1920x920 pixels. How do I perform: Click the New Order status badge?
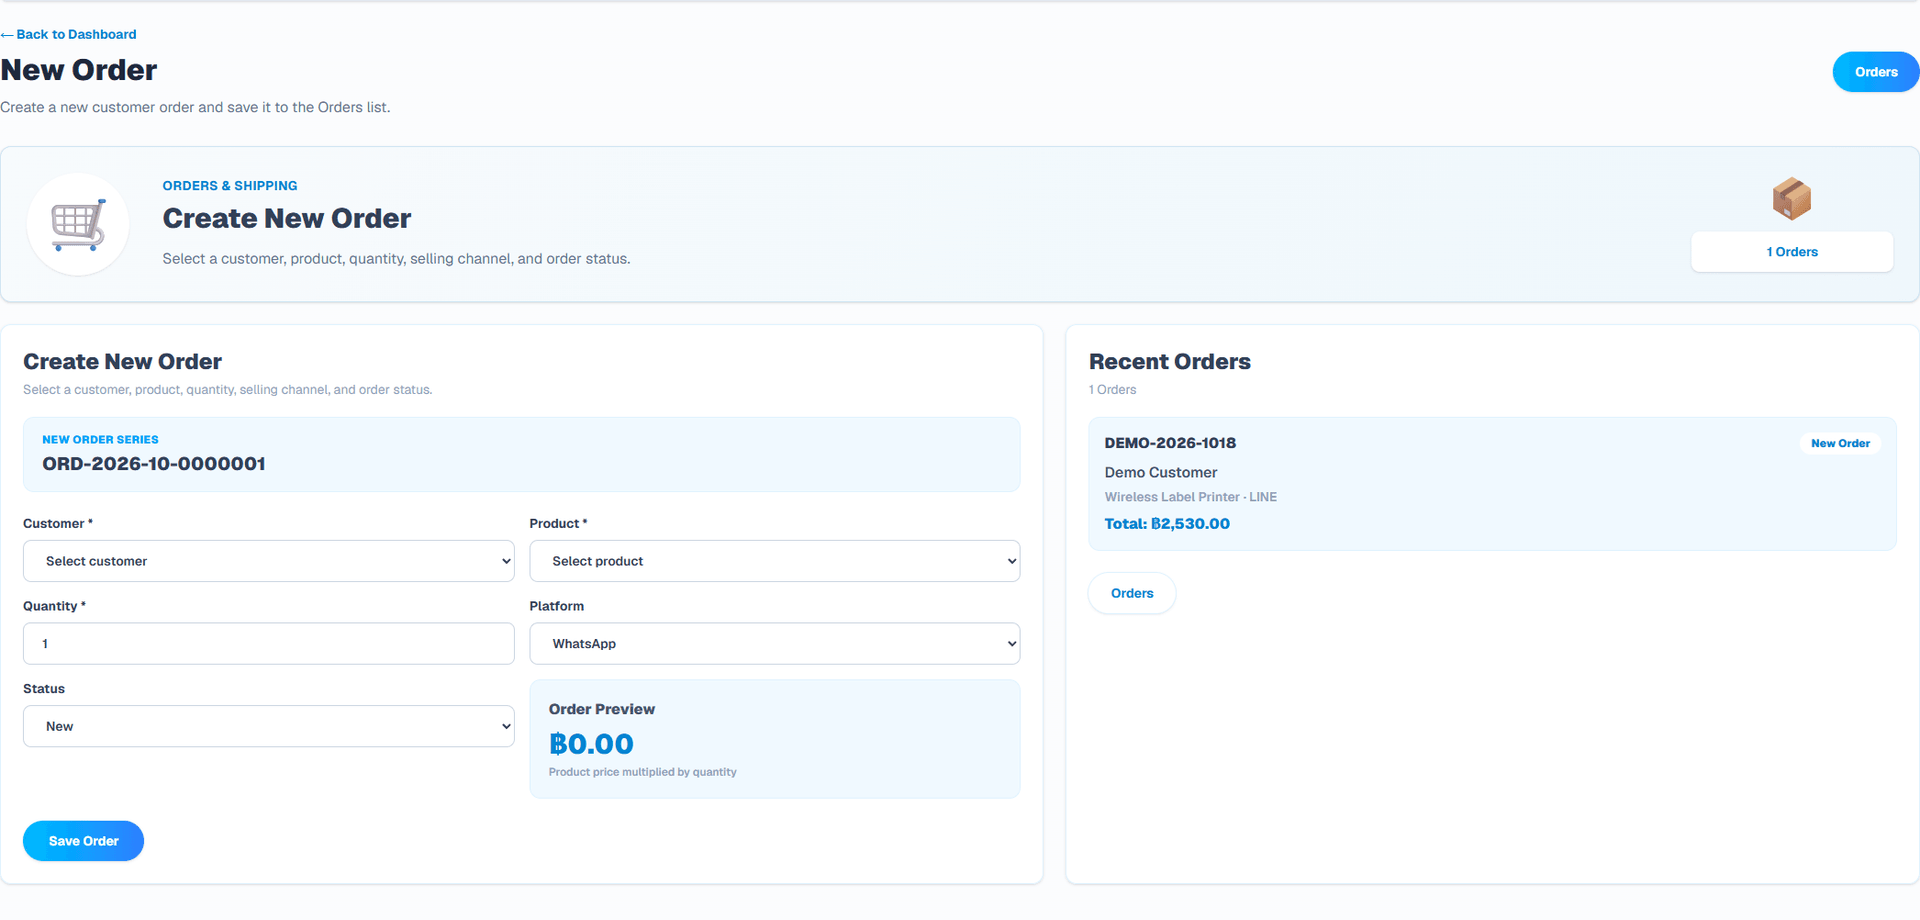pos(1840,443)
